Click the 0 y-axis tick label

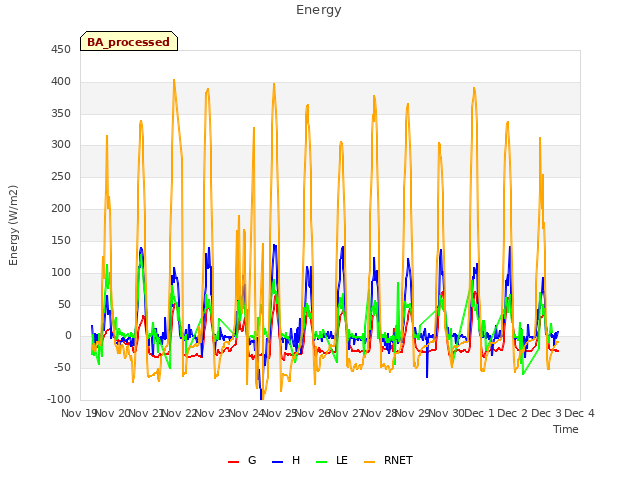(68, 336)
